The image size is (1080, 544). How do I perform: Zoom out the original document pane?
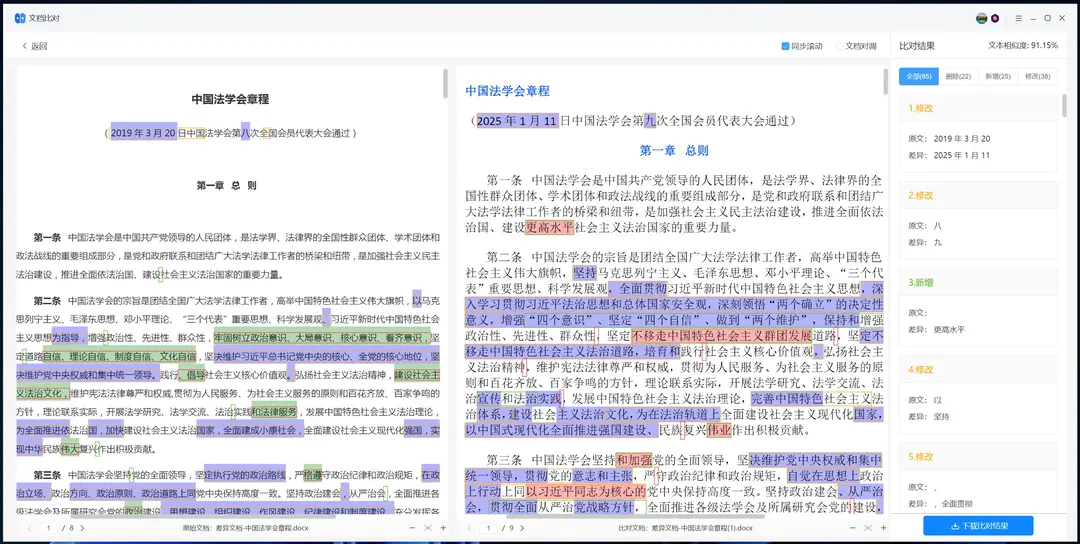[411, 528]
